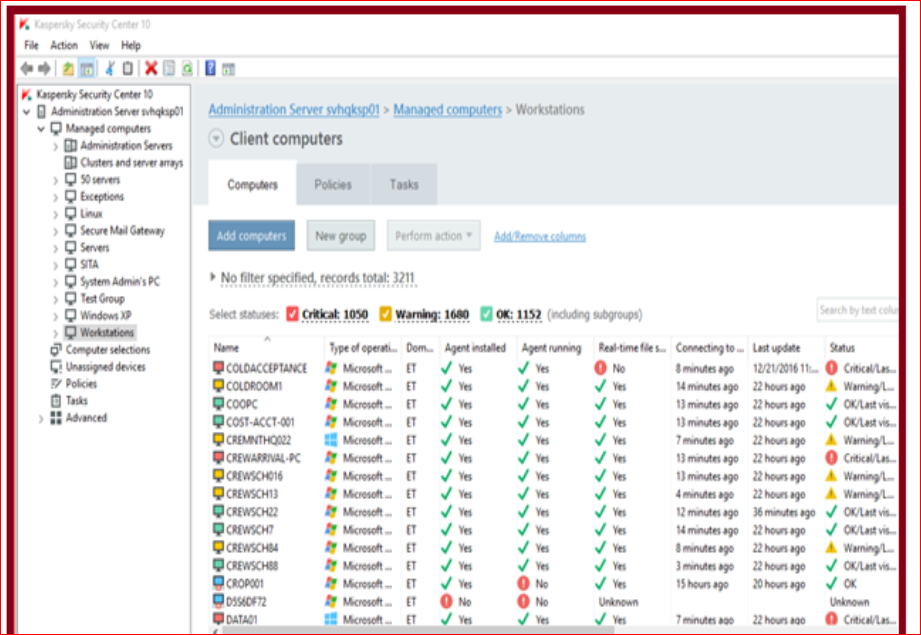Click the Add computers button
The height and width of the screenshot is (635, 921).
(x=251, y=236)
